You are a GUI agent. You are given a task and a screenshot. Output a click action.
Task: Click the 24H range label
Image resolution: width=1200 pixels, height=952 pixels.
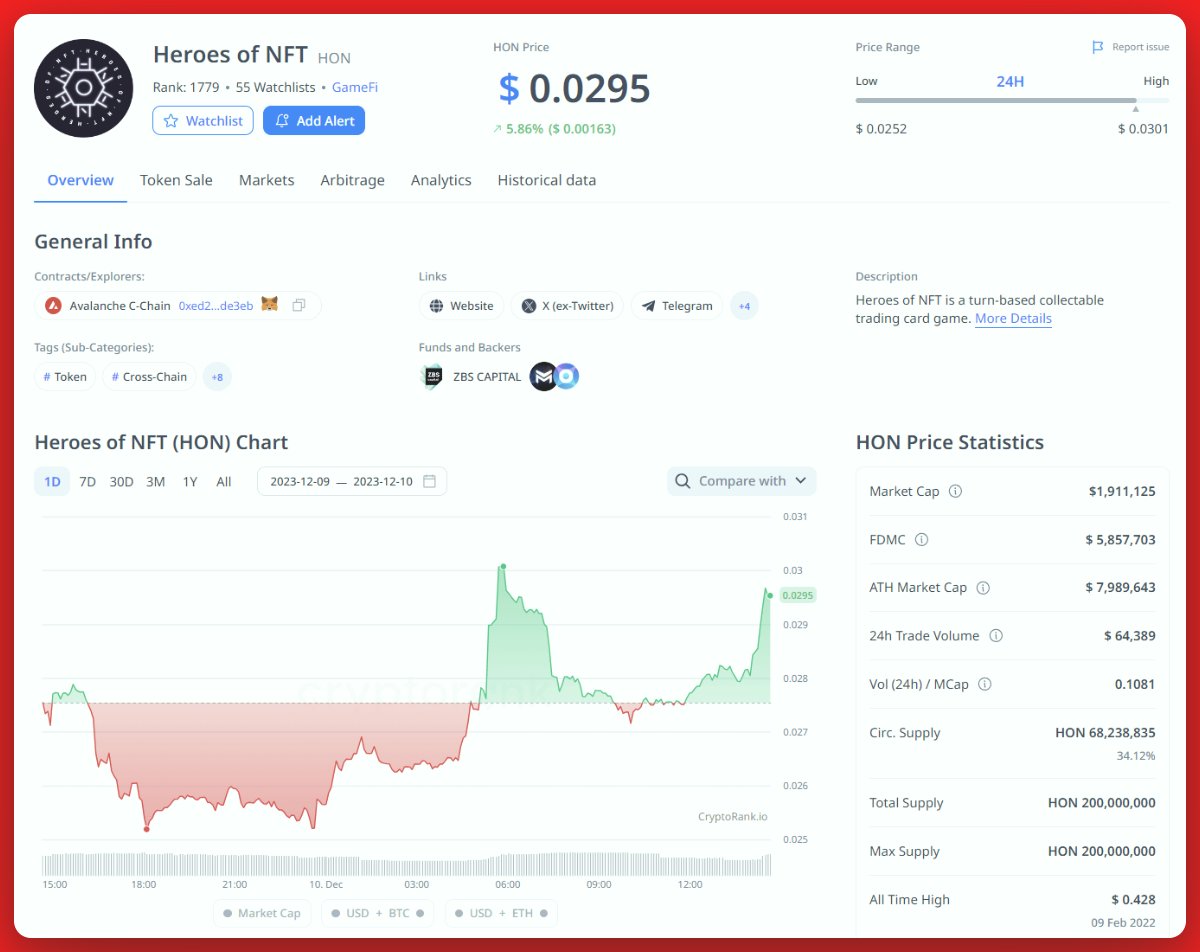[x=1010, y=81]
